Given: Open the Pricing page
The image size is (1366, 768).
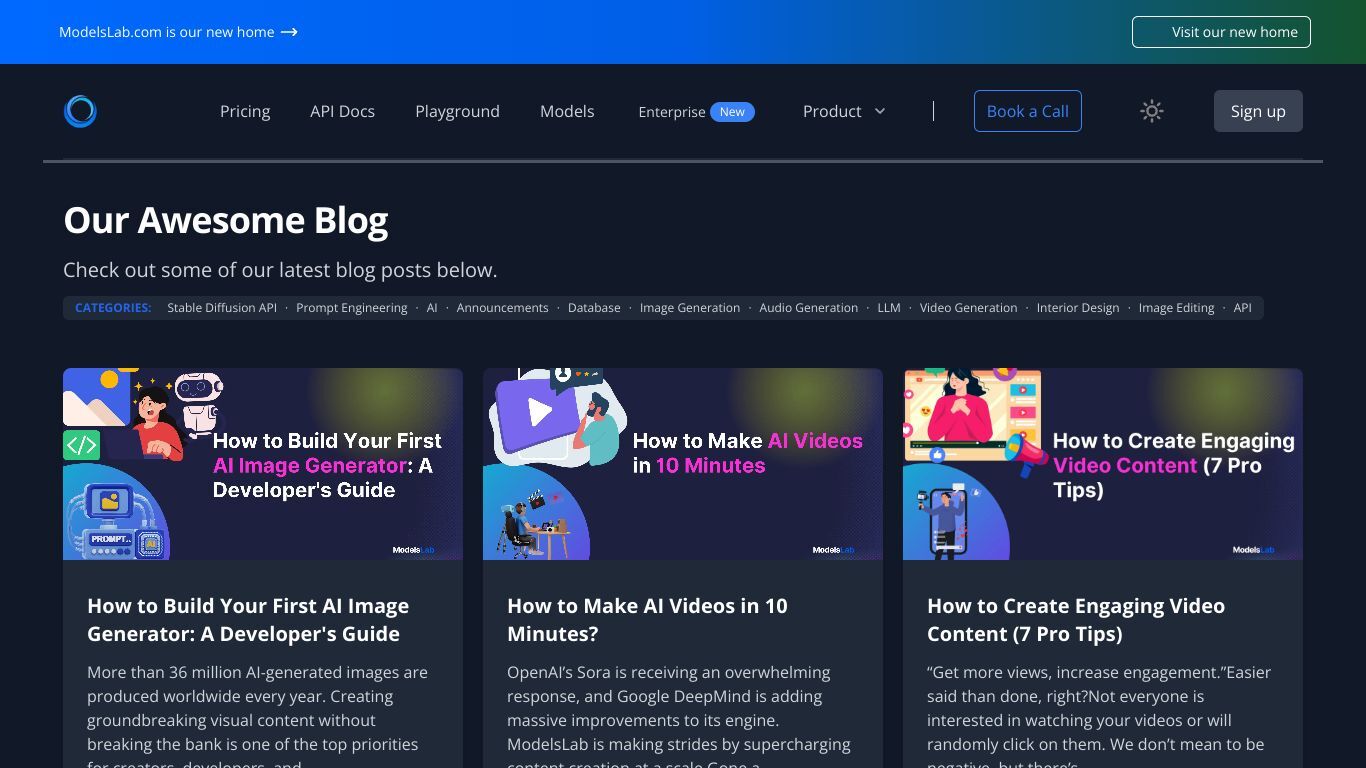Looking at the screenshot, I should click(x=245, y=111).
